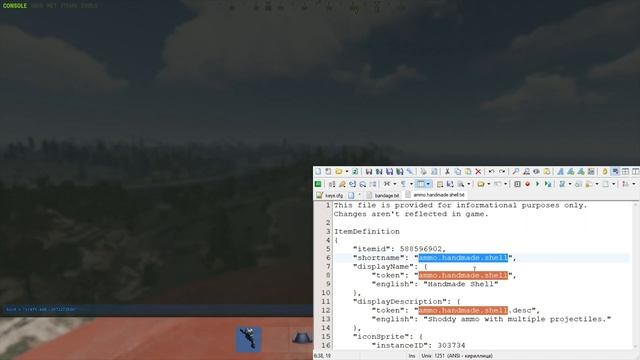Click the eye icon in the top toolbar
Screen dimensions: 640x360
(536, 171)
